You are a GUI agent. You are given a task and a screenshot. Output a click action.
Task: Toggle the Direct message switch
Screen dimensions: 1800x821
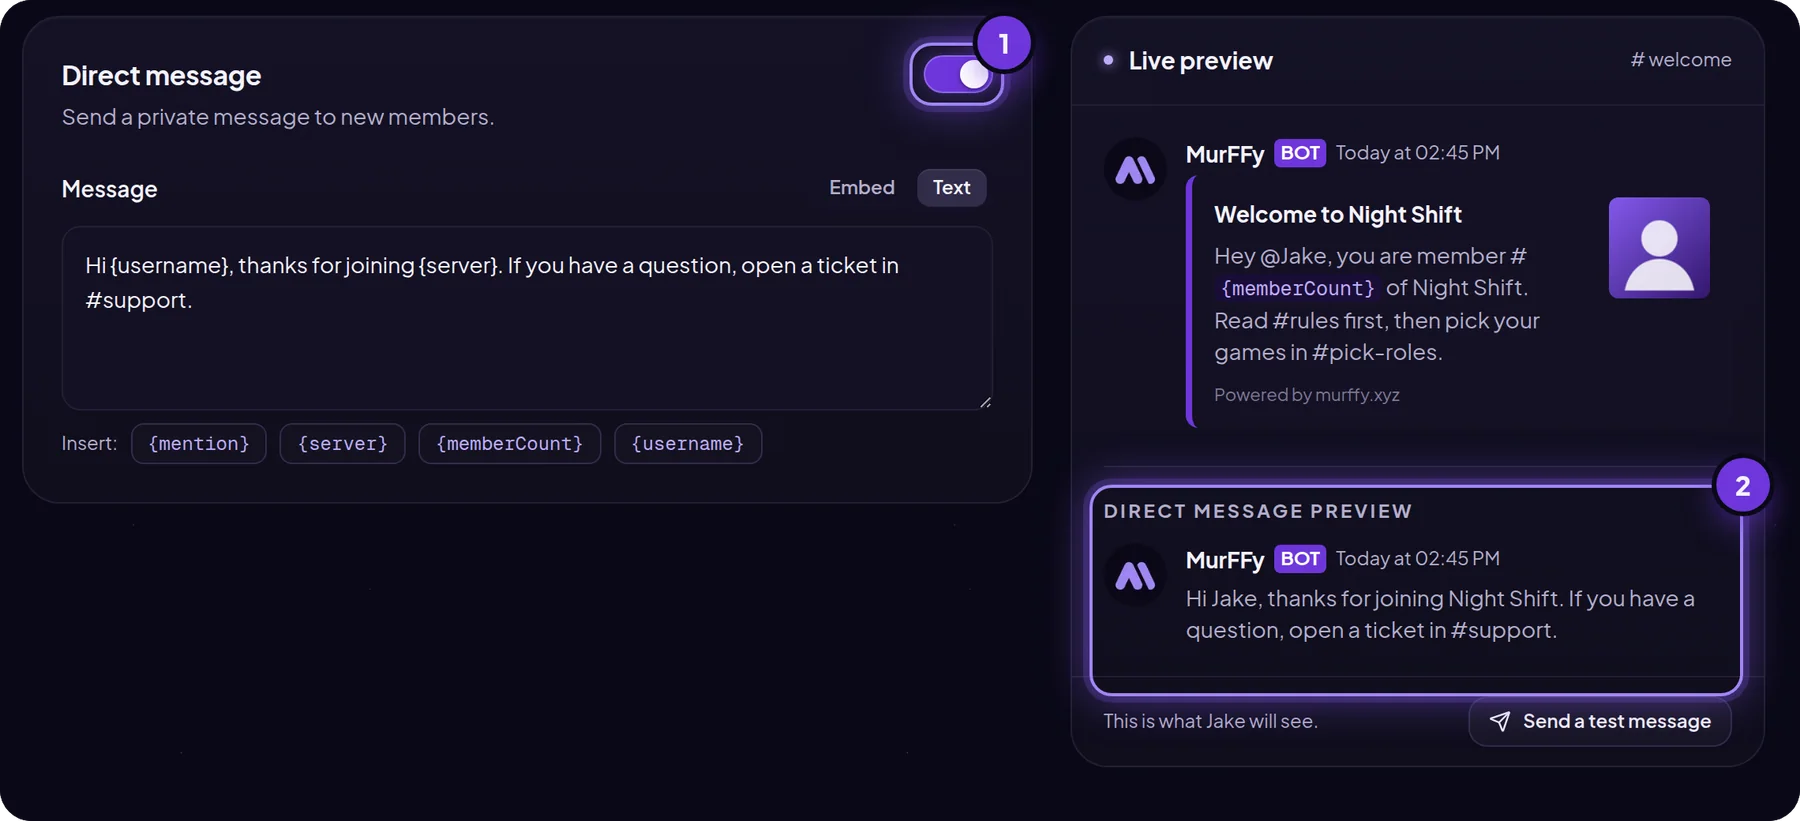click(957, 75)
